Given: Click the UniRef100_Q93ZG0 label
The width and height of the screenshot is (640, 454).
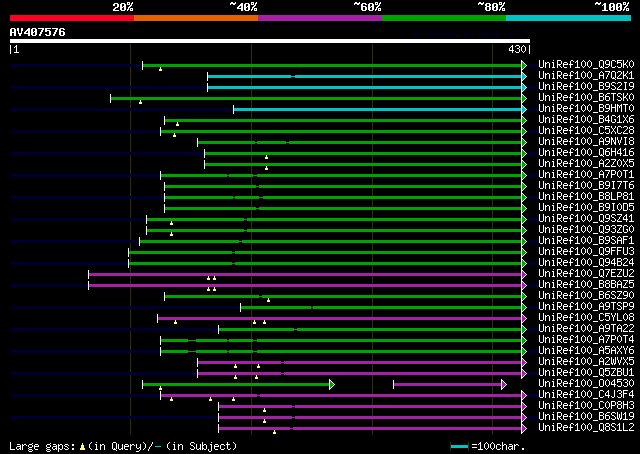Looking at the screenshot, I should (586, 230).
